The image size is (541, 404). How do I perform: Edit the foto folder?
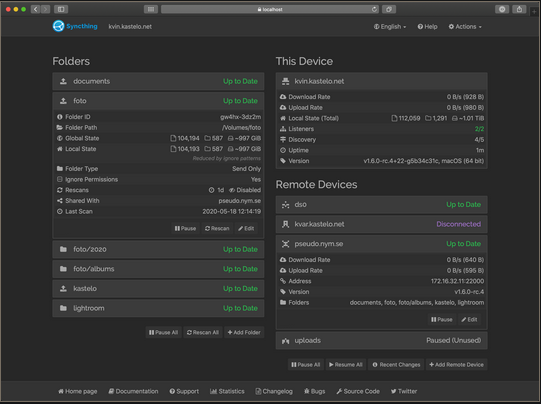(x=246, y=228)
